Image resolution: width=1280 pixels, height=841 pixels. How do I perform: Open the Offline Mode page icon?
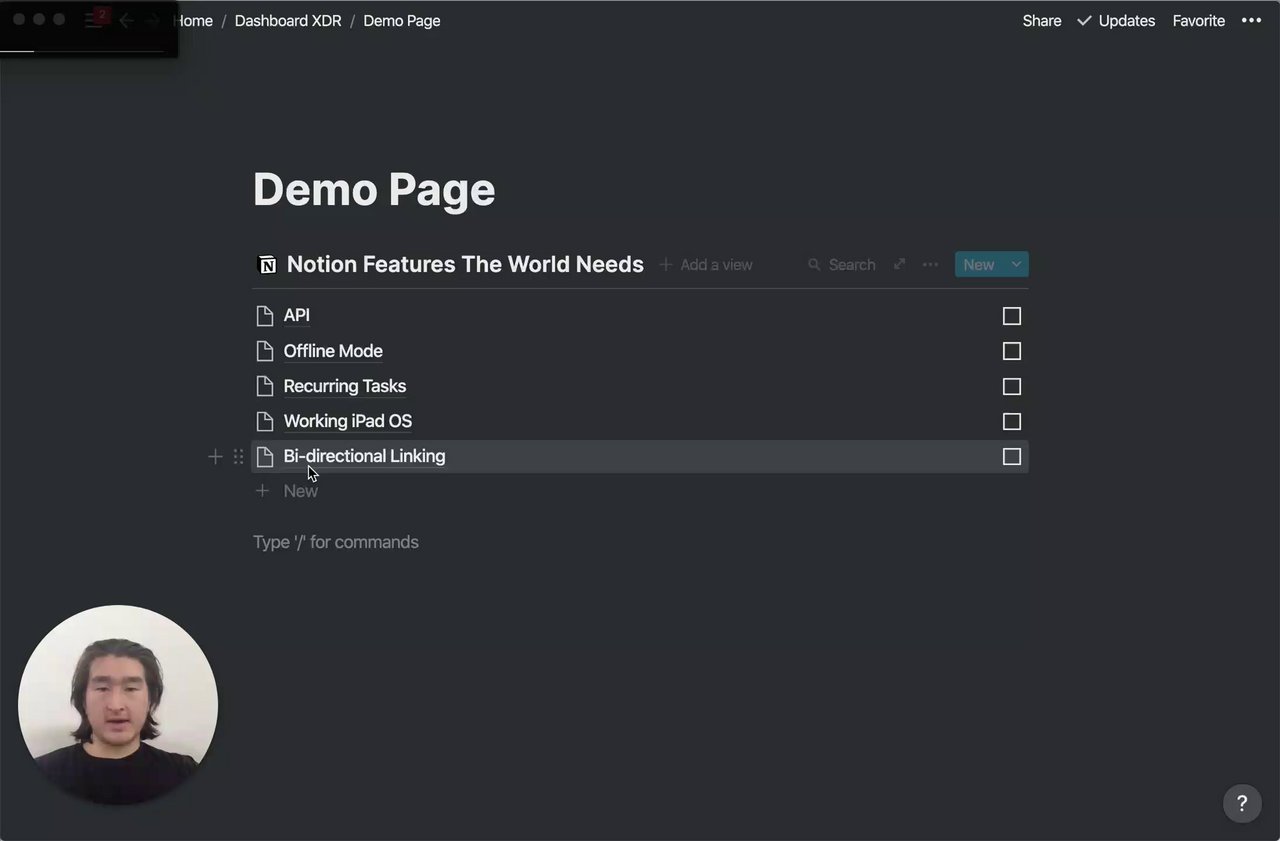click(x=265, y=351)
